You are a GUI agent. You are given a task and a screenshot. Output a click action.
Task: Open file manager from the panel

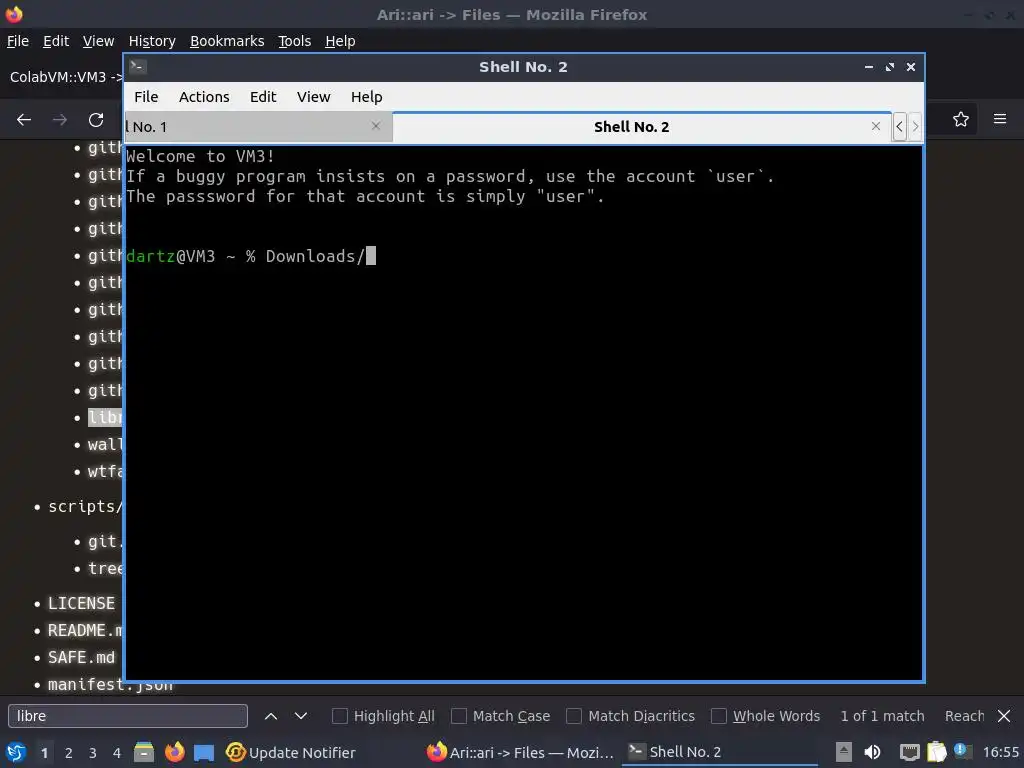[144, 752]
